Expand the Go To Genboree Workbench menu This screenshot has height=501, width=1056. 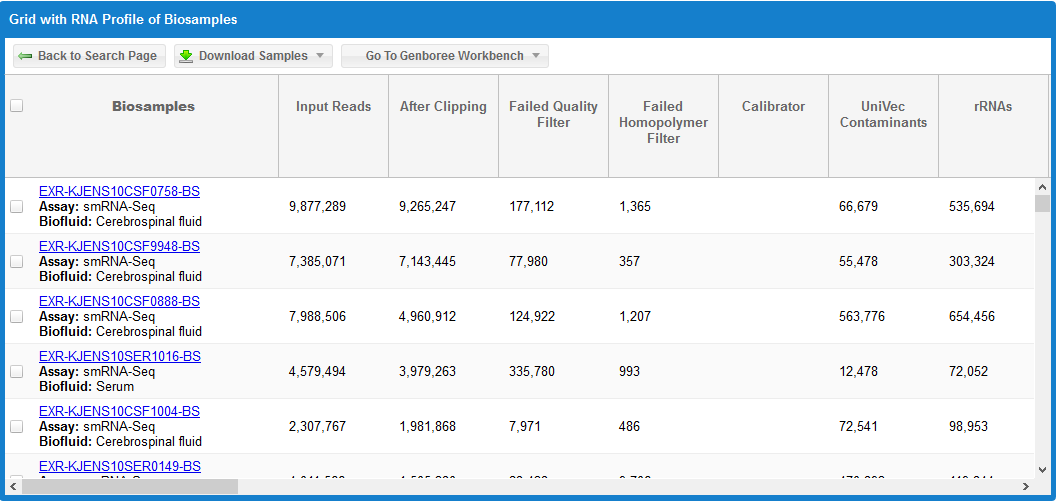pos(536,56)
